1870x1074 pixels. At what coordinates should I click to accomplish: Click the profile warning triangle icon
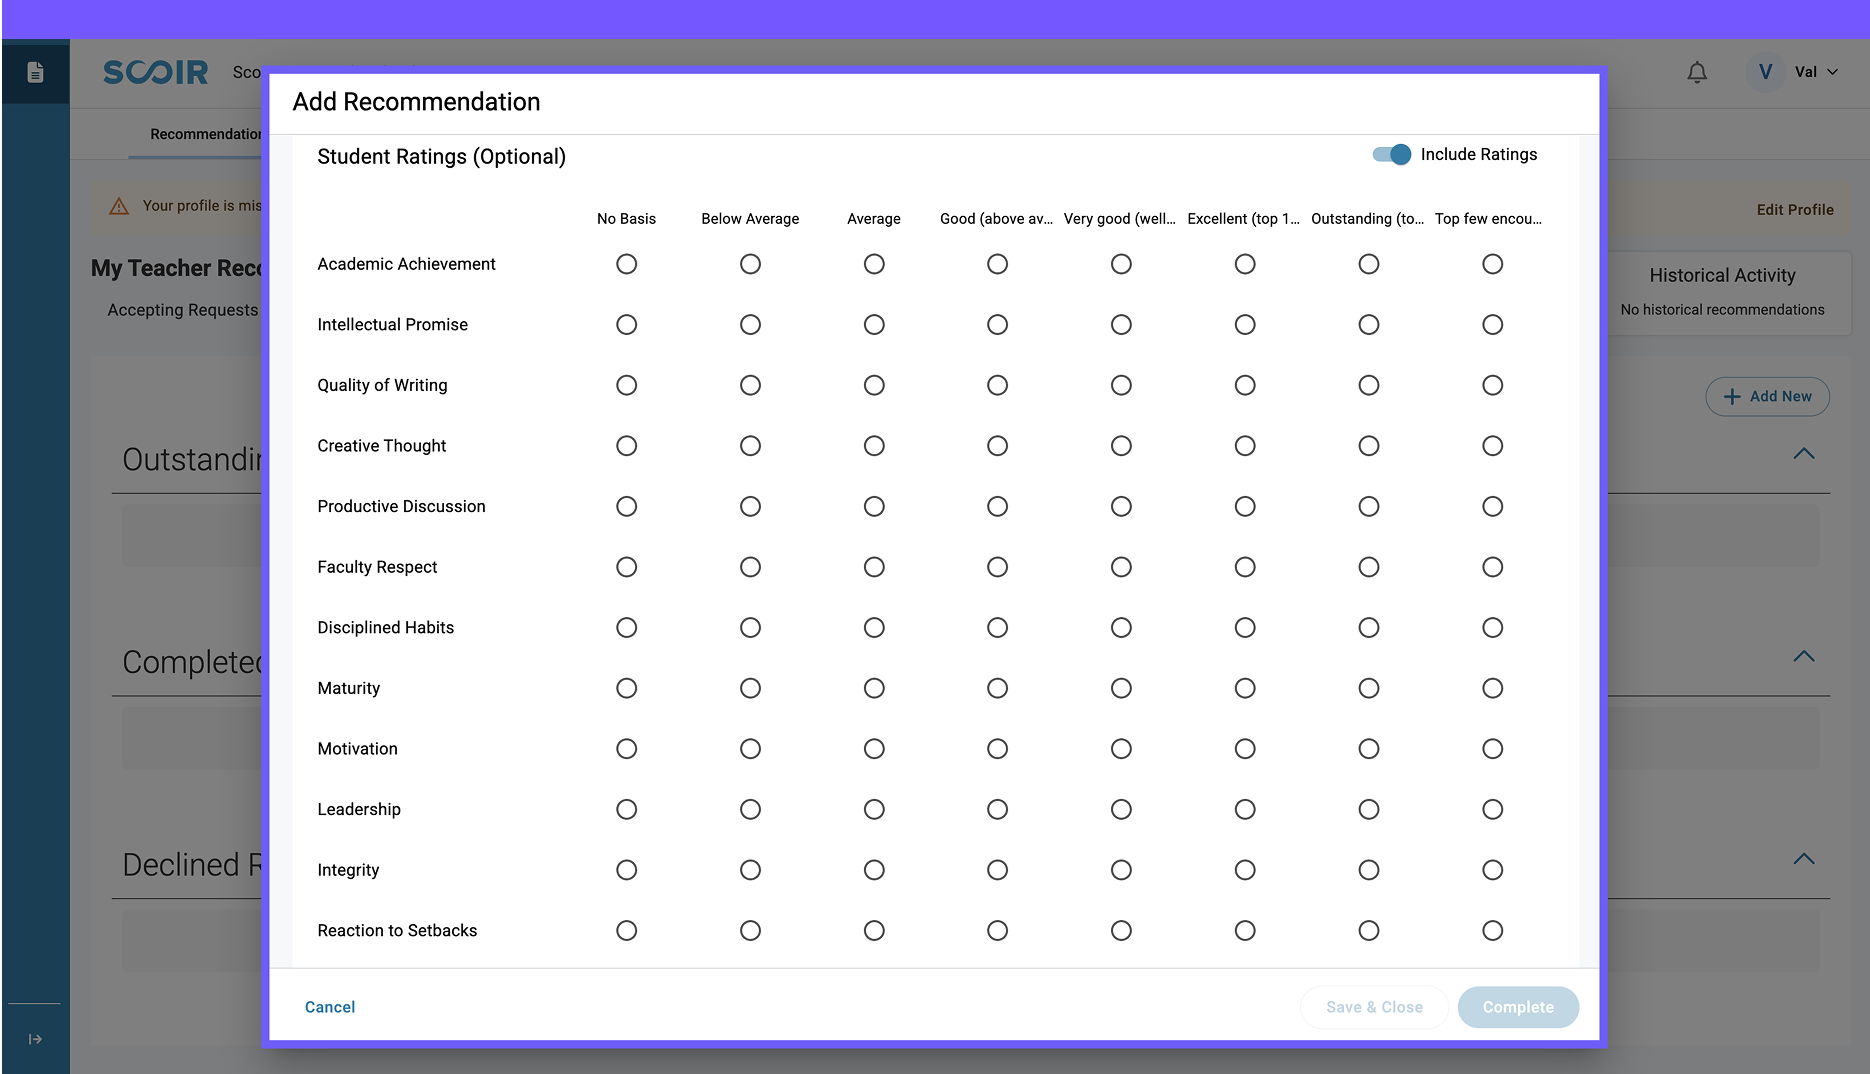pyautogui.click(x=119, y=206)
